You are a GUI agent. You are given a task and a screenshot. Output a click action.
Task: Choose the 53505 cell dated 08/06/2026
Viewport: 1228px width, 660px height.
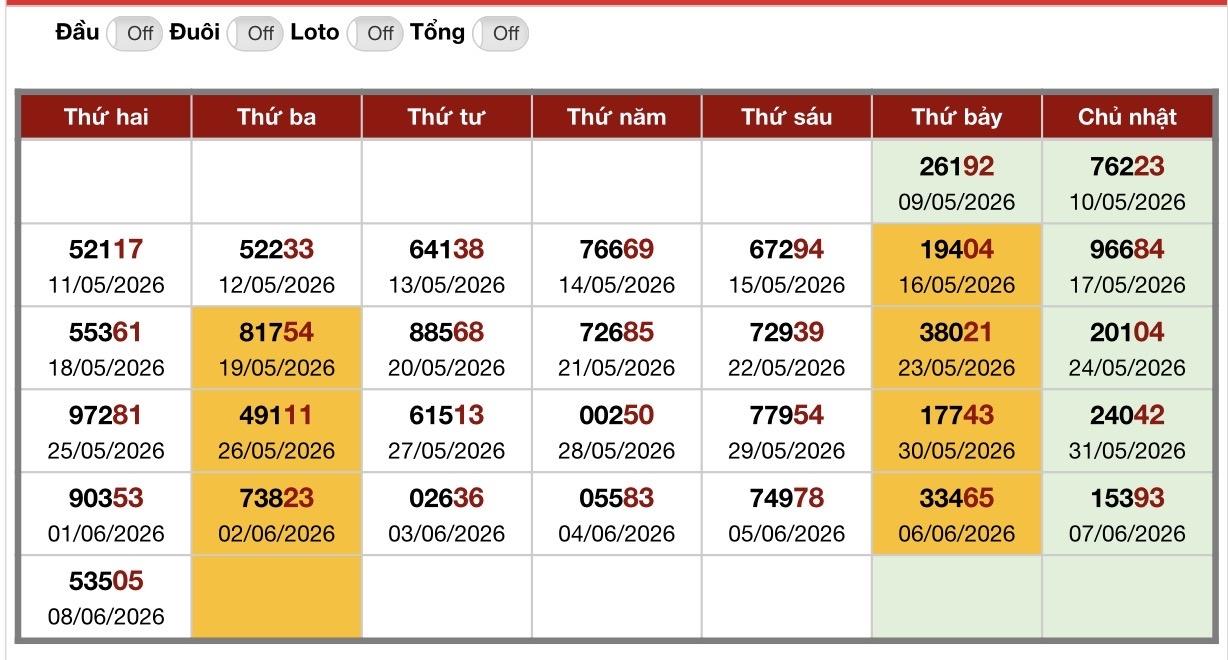tap(106, 597)
